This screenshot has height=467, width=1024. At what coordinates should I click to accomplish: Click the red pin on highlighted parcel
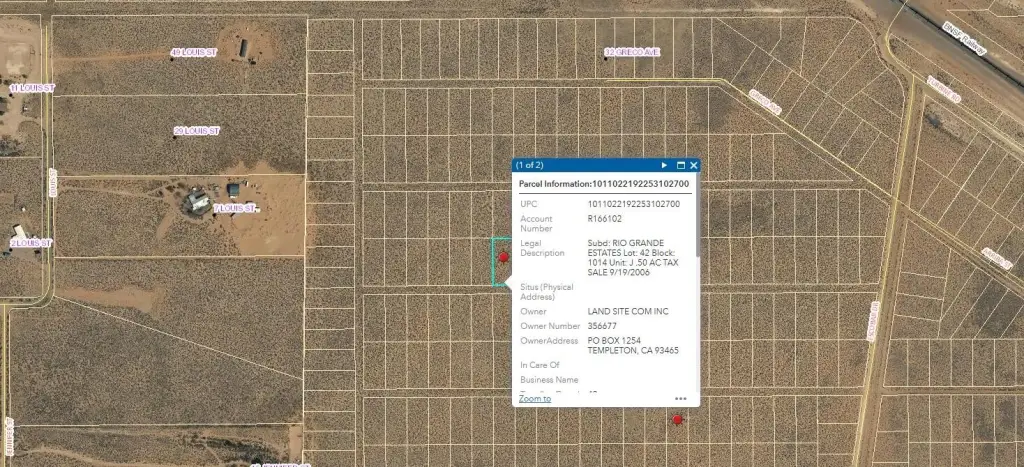[x=504, y=258]
